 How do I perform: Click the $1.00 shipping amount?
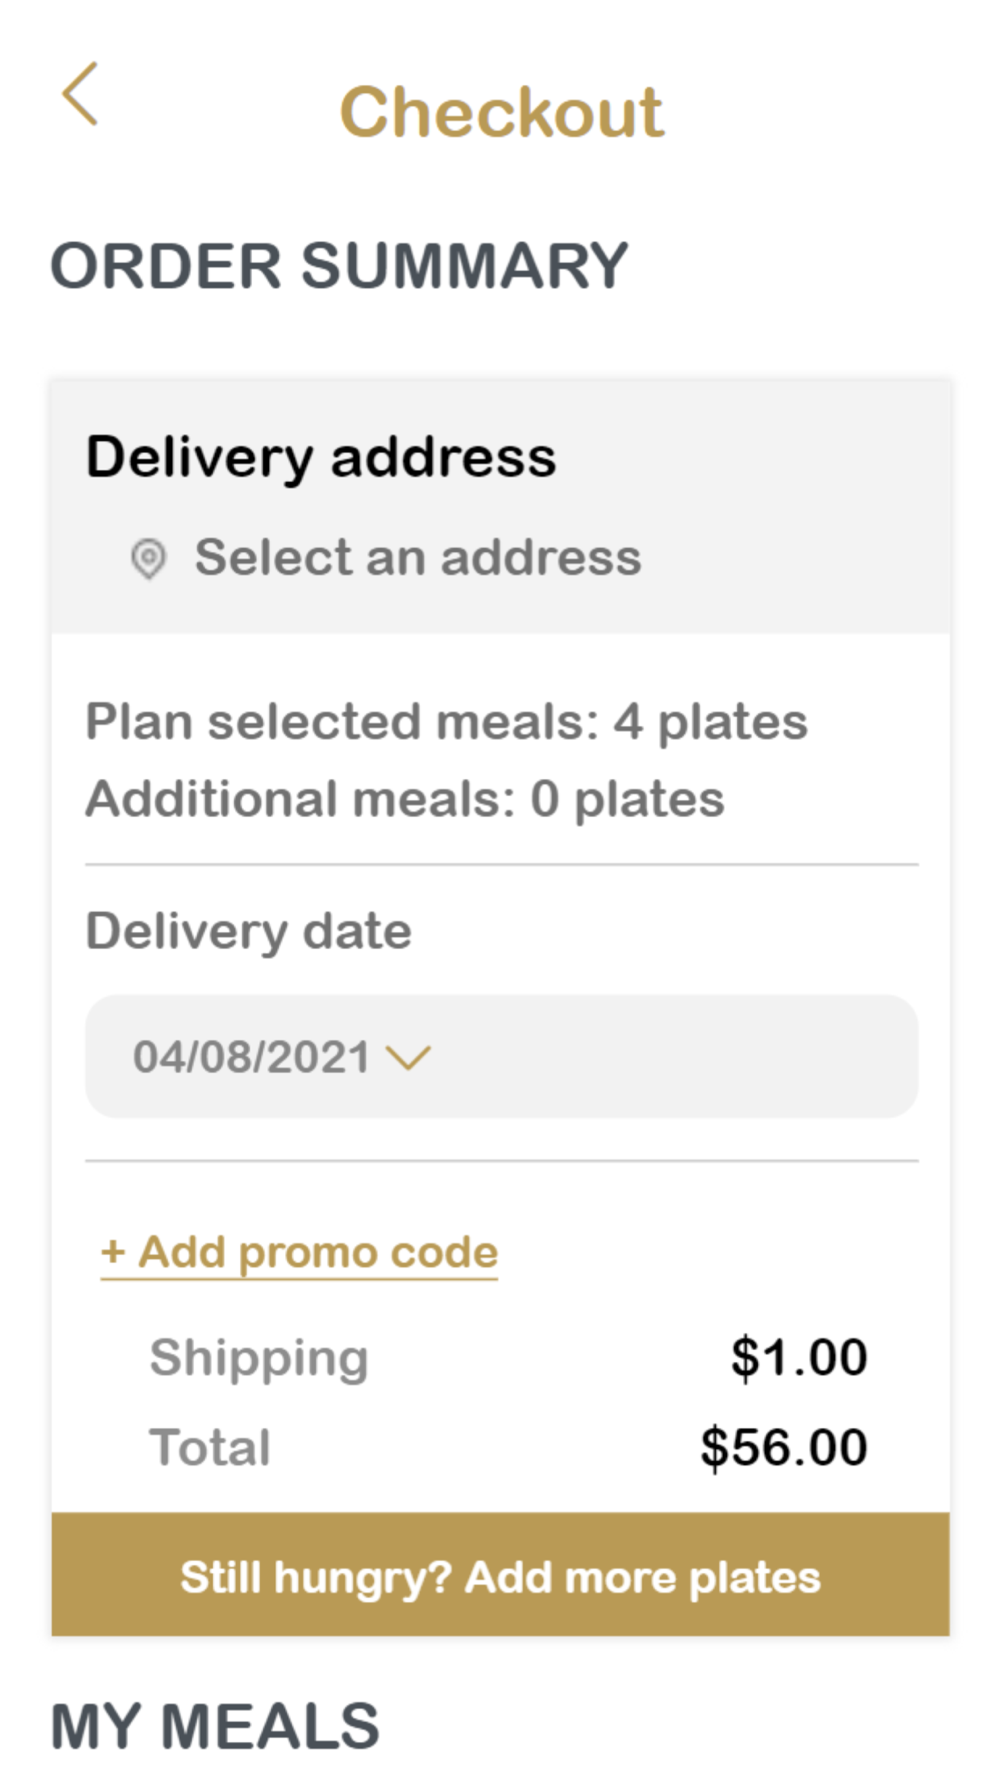[798, 1358]
